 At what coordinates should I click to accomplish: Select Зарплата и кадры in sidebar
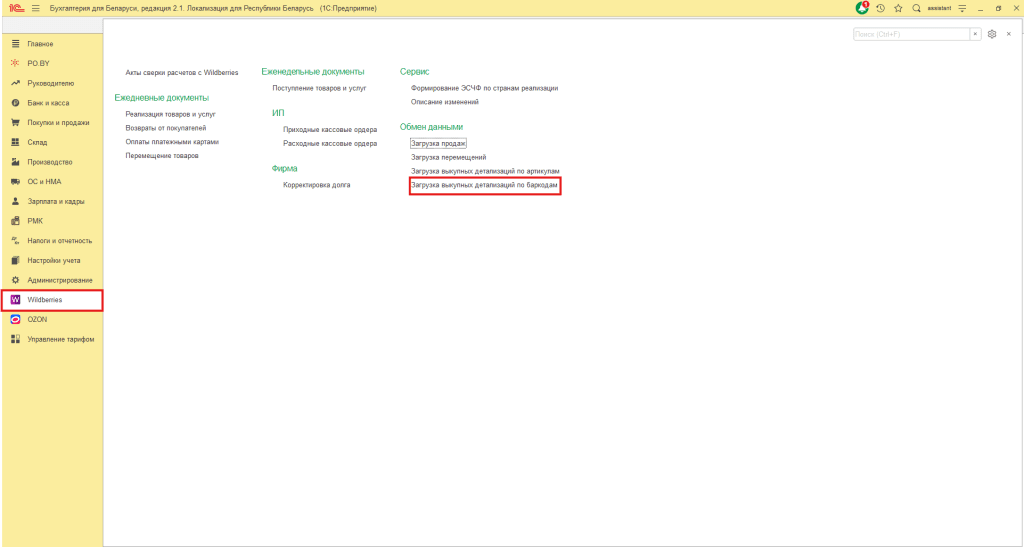56,201
